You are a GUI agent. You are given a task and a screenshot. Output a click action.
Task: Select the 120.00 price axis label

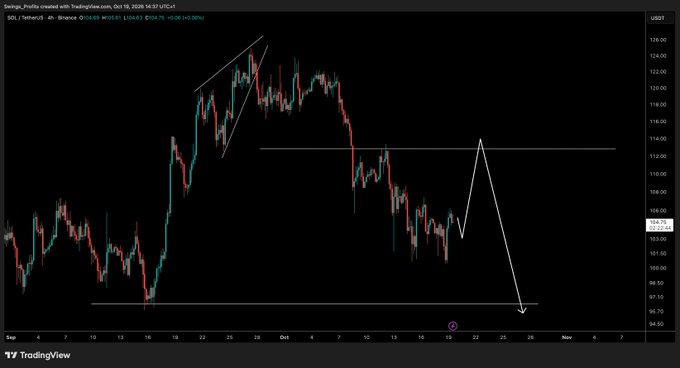658,88
